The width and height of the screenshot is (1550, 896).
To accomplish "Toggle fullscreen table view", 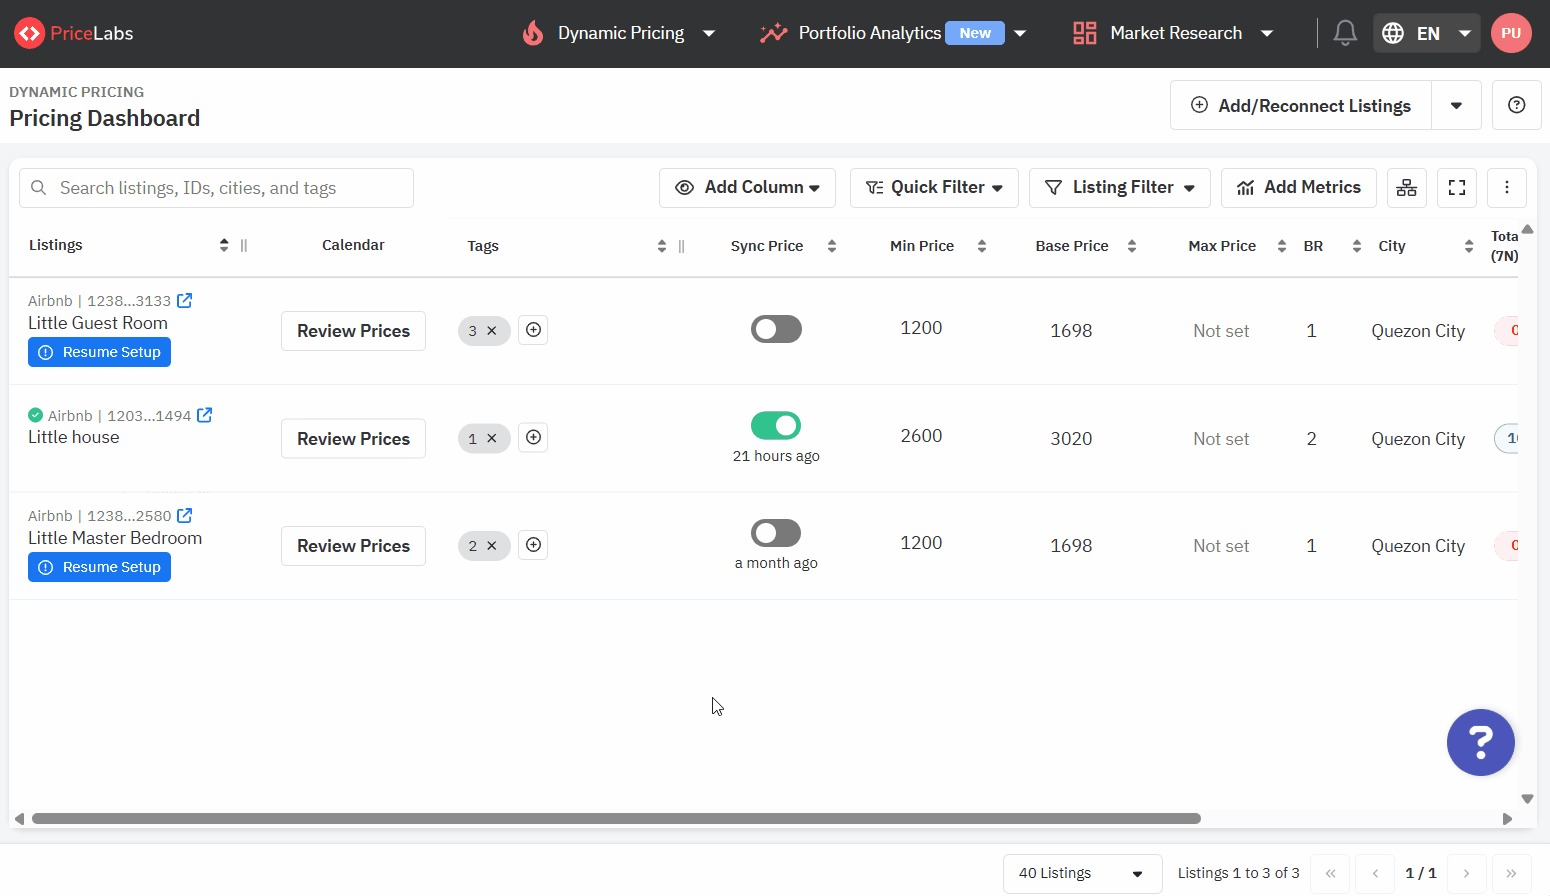I will click(1457, 188).
